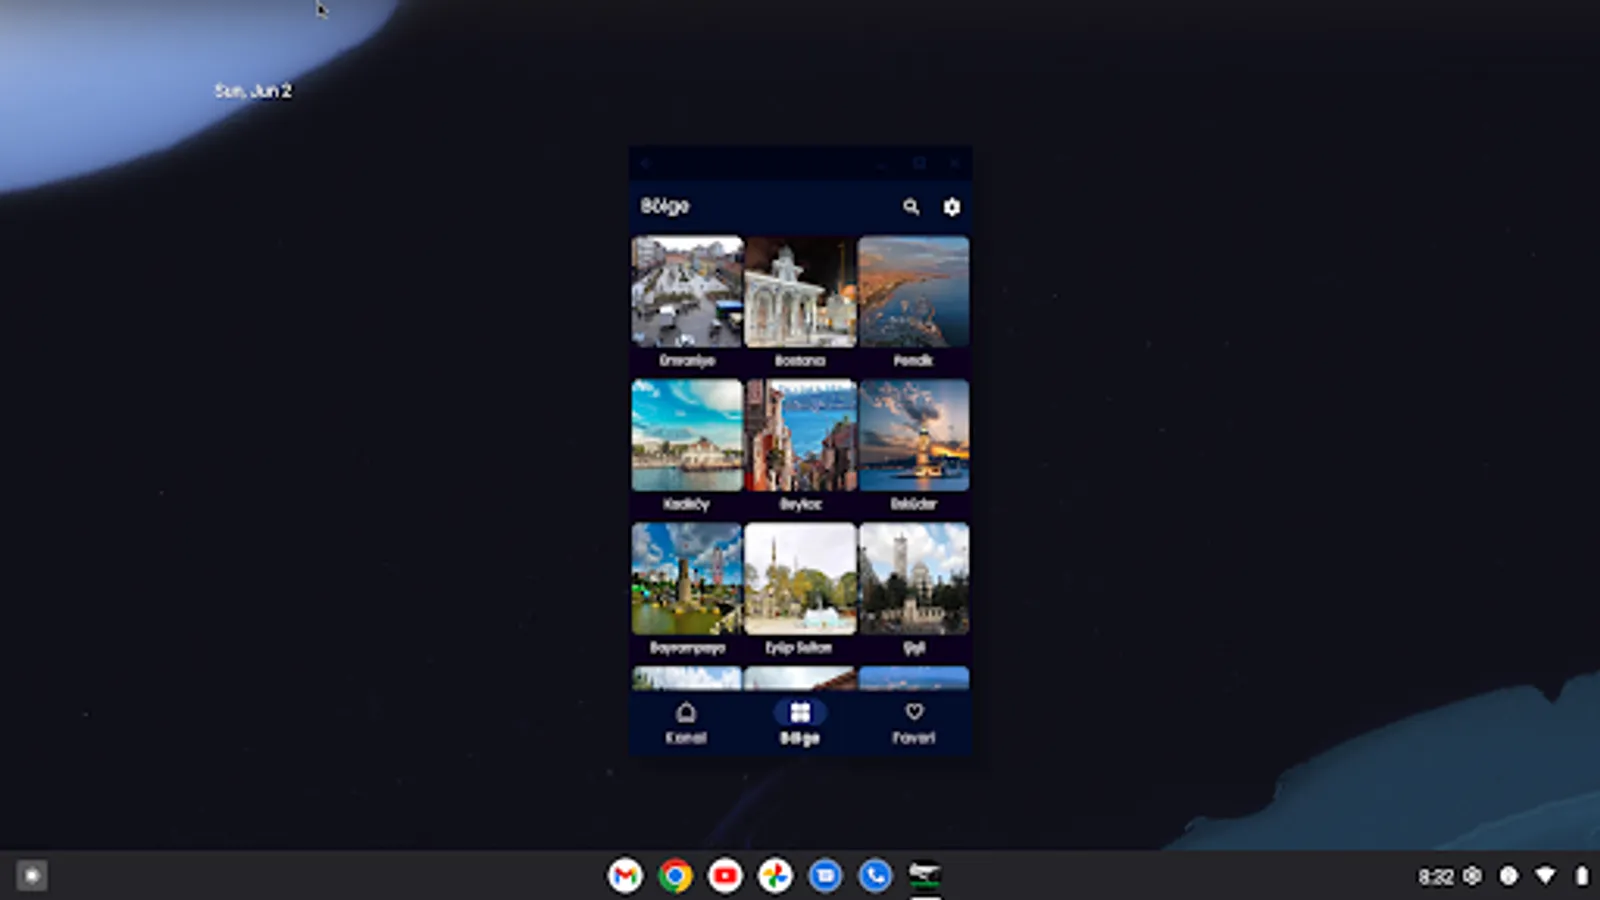Open the Şişli region
This screenshot has width=1600, height=900.
pyautogui.click(x=914, y=580)
